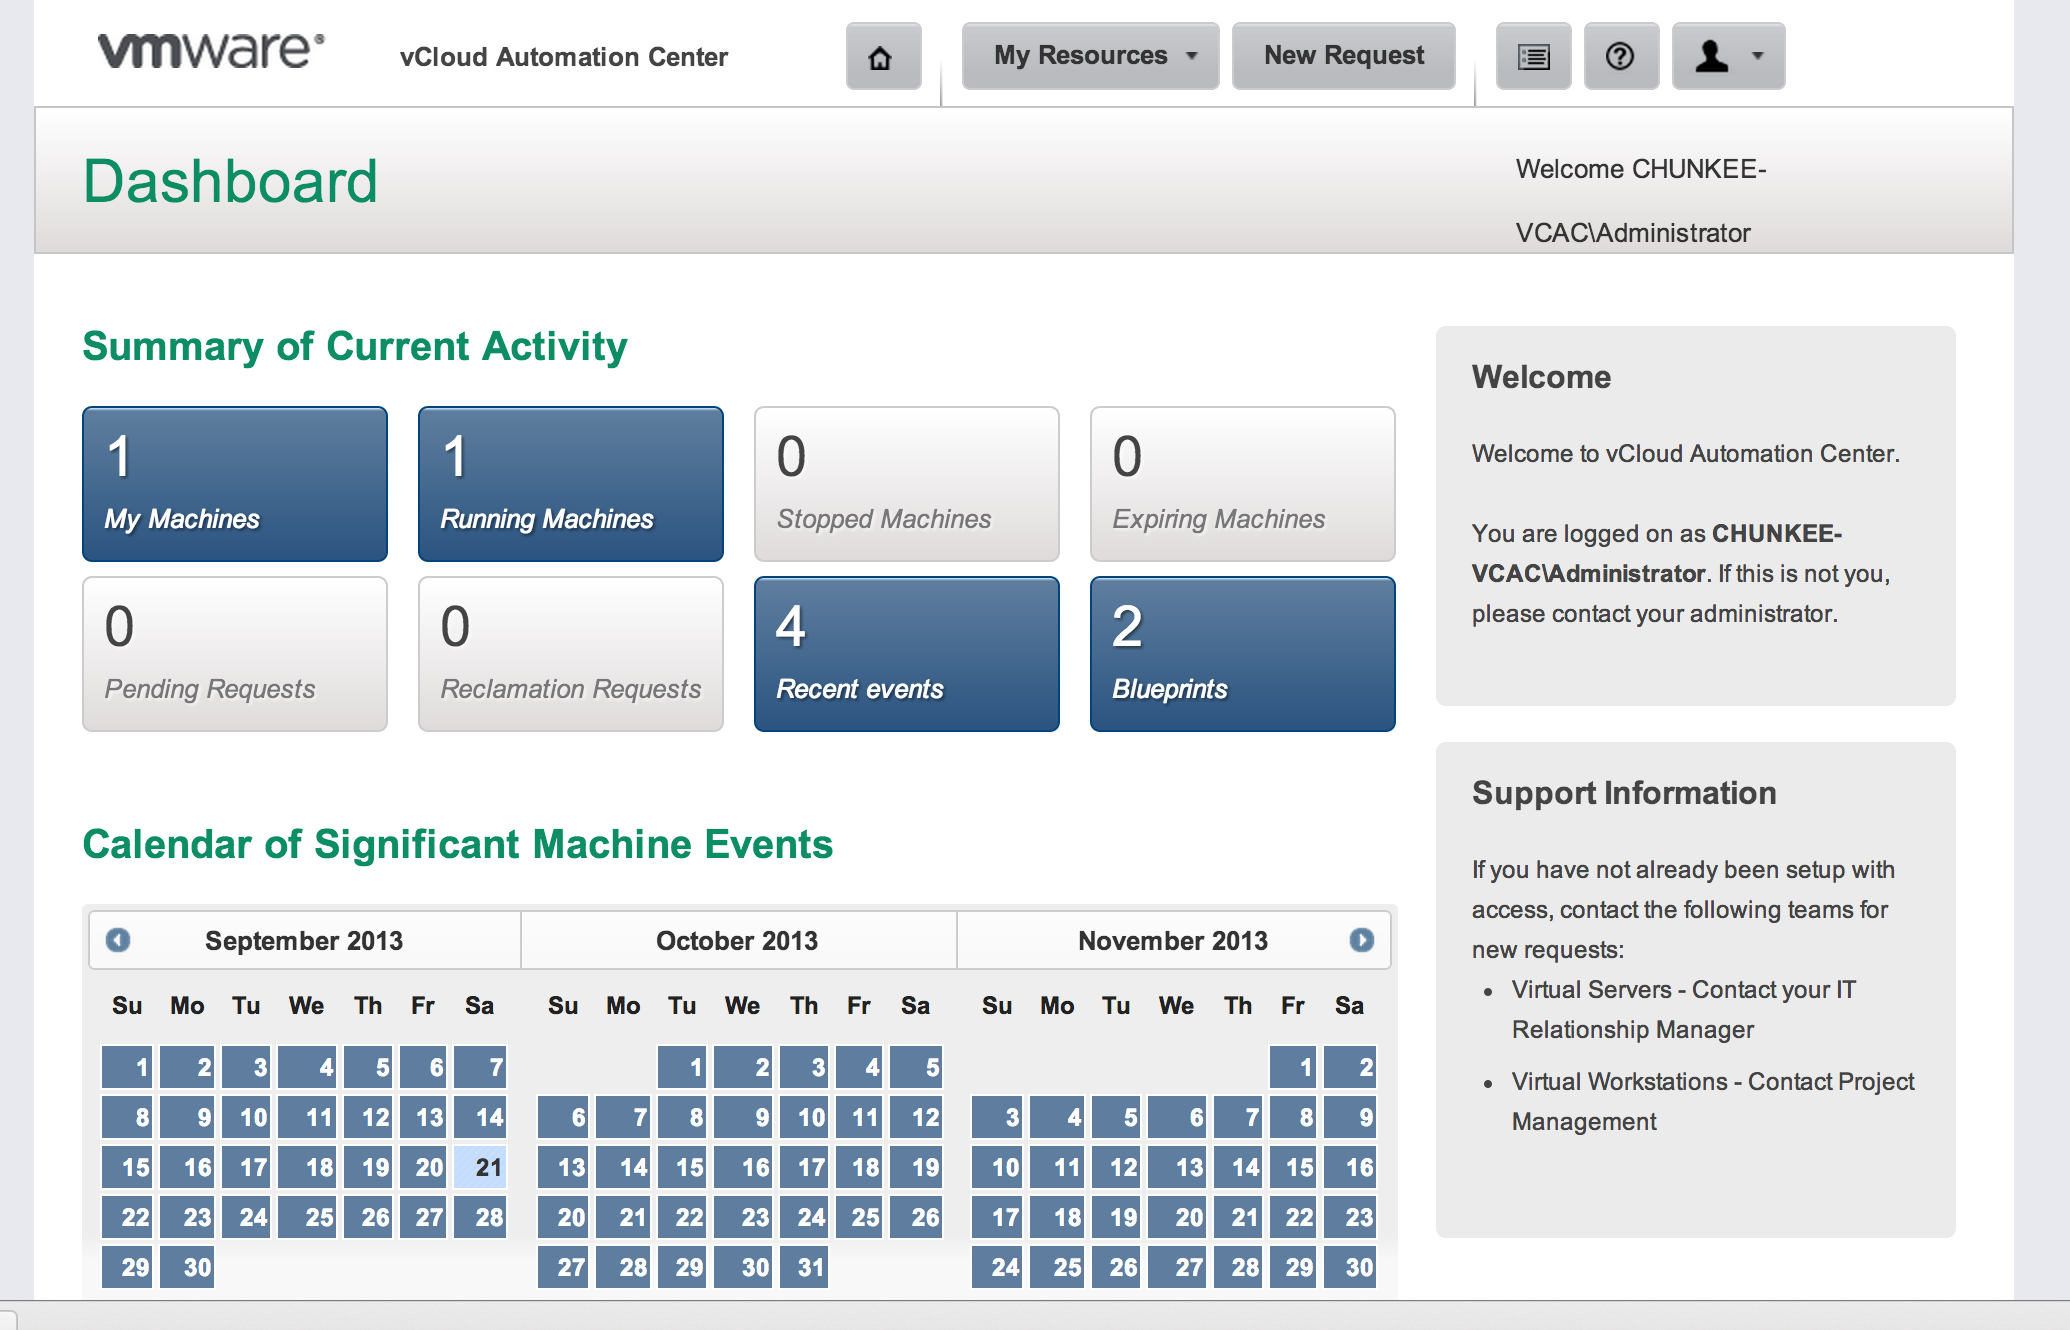Screen dimensions: 2070x1330
Task: Select the Stopped Machines tile
Action: [x=906, y=484]
